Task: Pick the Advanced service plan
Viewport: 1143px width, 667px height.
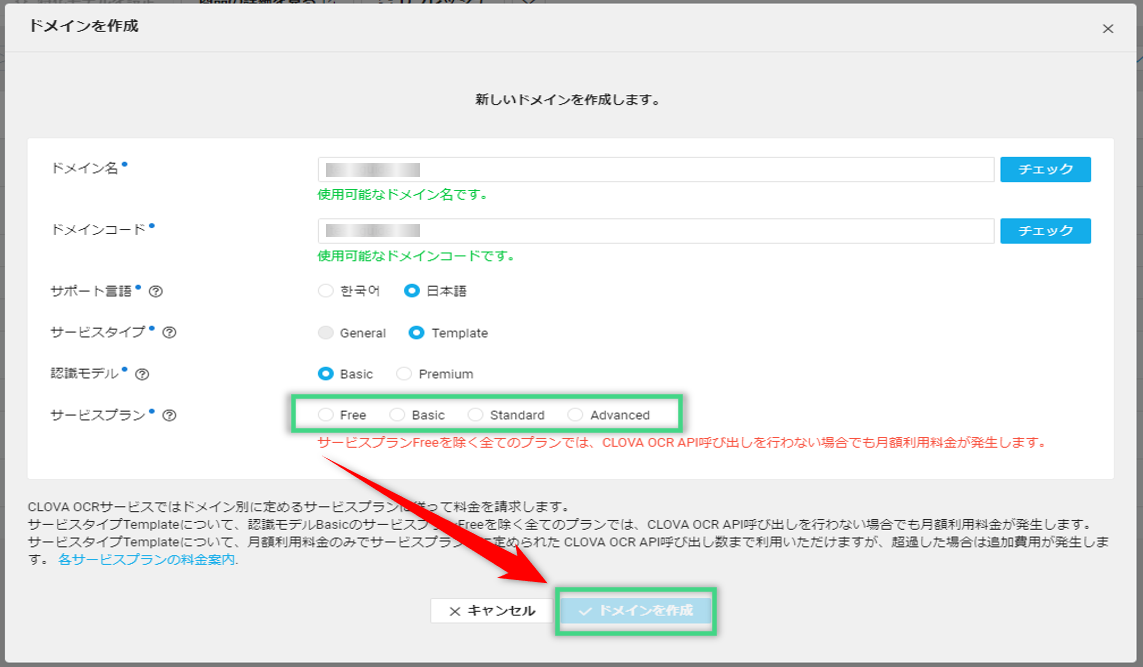Action: [x=575, y=415]
